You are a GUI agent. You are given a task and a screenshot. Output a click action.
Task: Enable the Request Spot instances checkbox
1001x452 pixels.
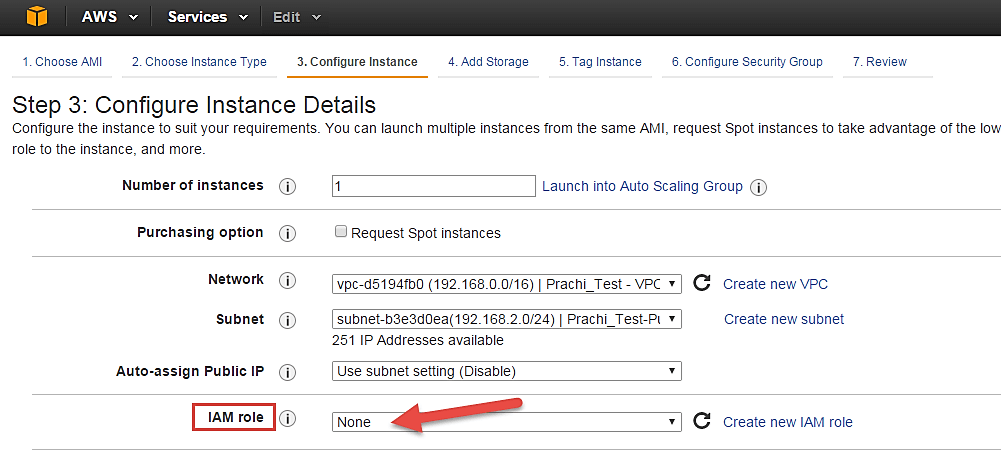tap(341, 232)
